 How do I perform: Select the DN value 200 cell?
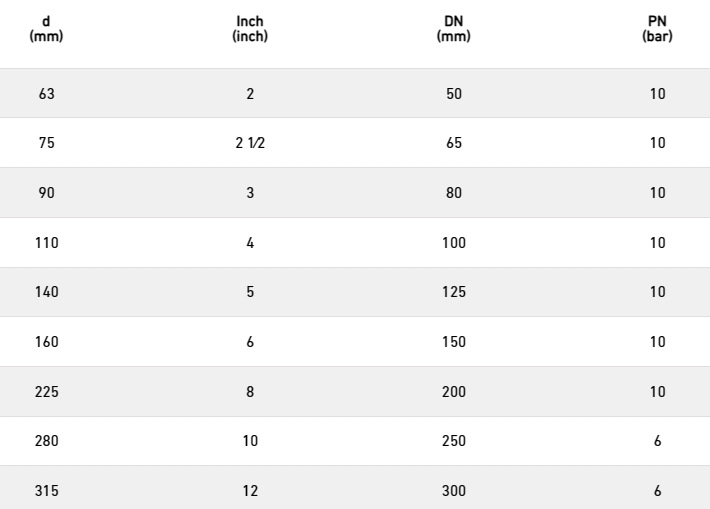pyautogui.click(x=454, y=392)
